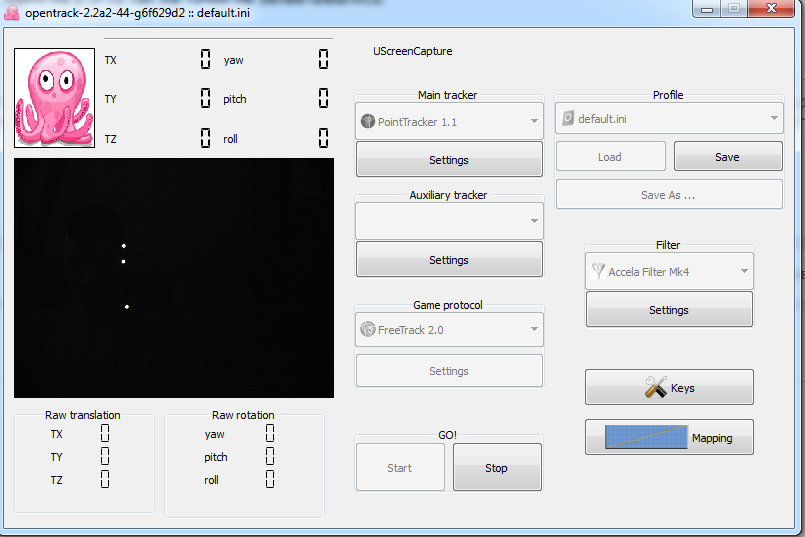Open Settings under Main tracker
Viewport: 805px width, 537px height.
pos(449,160)
